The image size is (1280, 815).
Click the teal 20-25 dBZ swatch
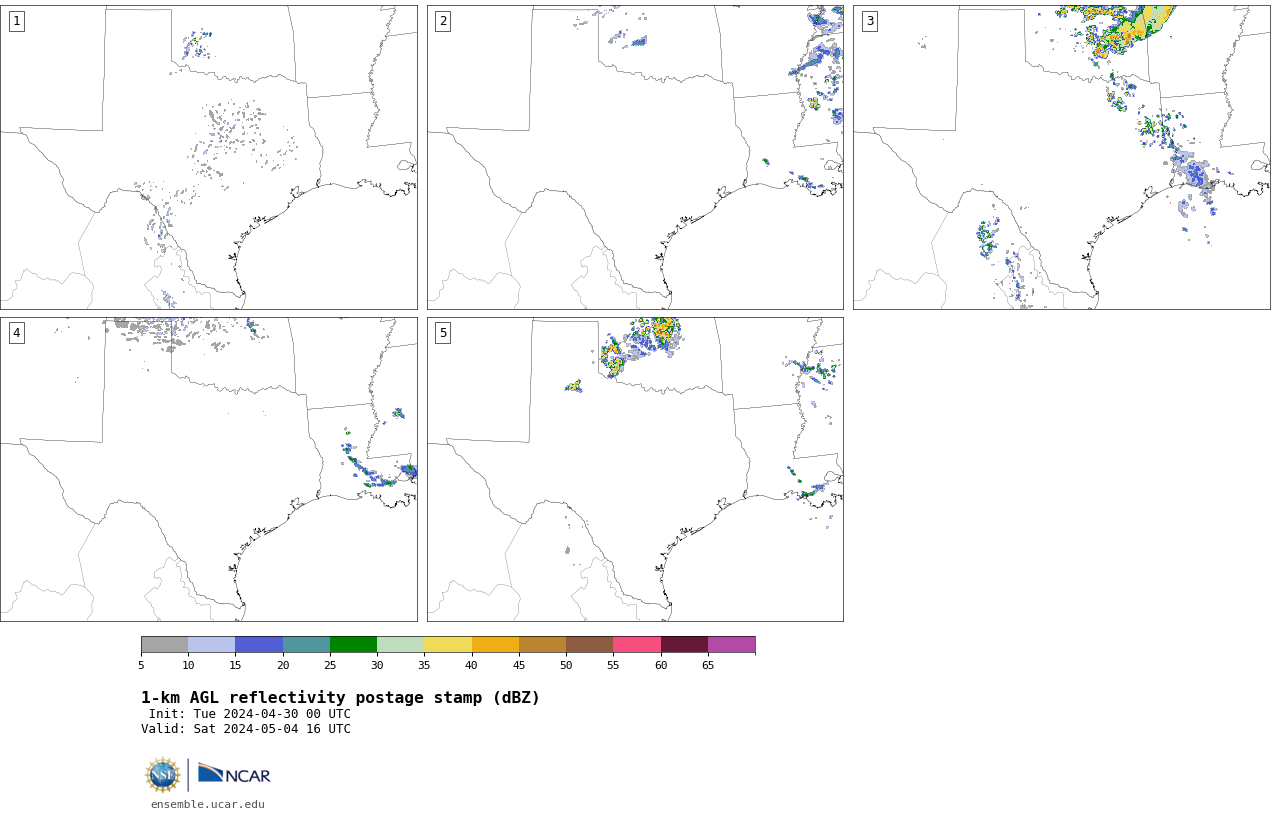(x=306, y=645)
